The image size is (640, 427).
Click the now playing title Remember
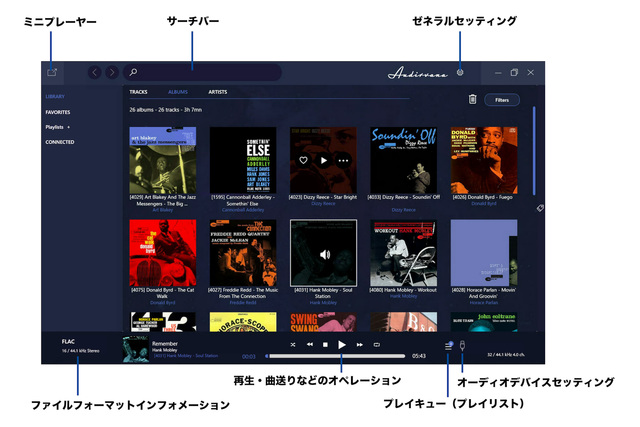(x=165, y=344)
